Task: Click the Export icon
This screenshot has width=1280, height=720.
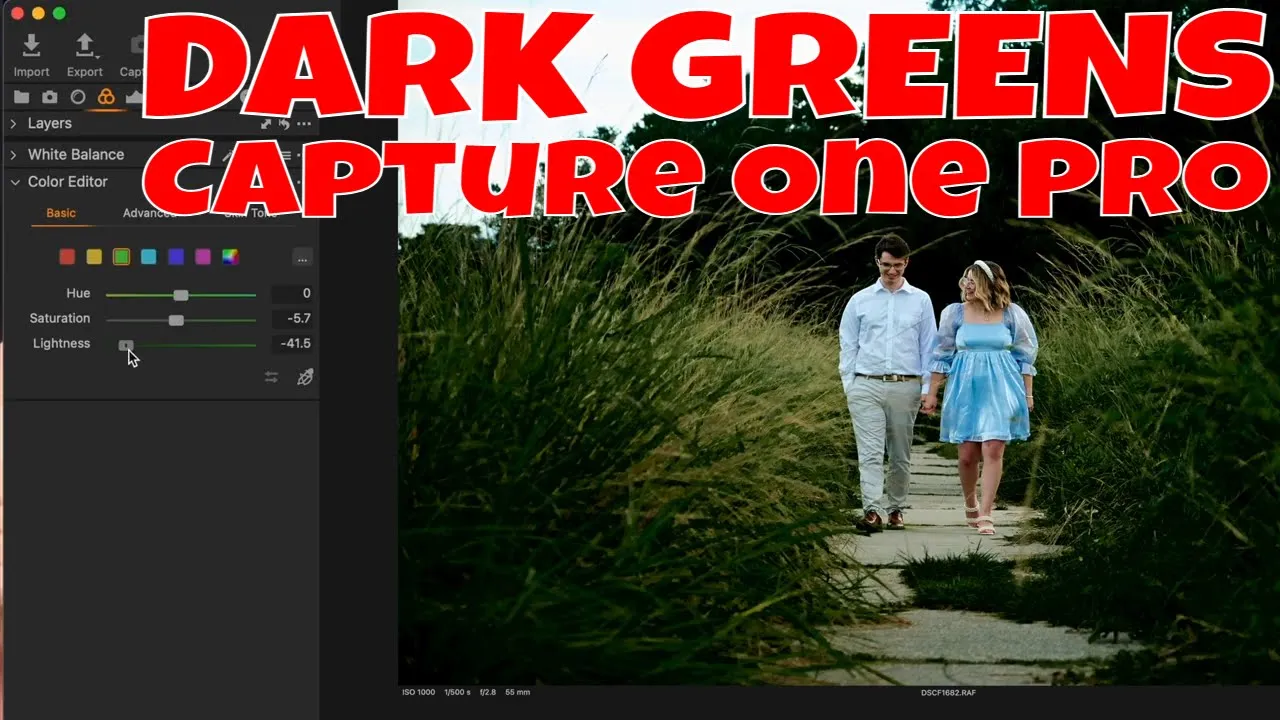Action: click(x=84, y=45)
